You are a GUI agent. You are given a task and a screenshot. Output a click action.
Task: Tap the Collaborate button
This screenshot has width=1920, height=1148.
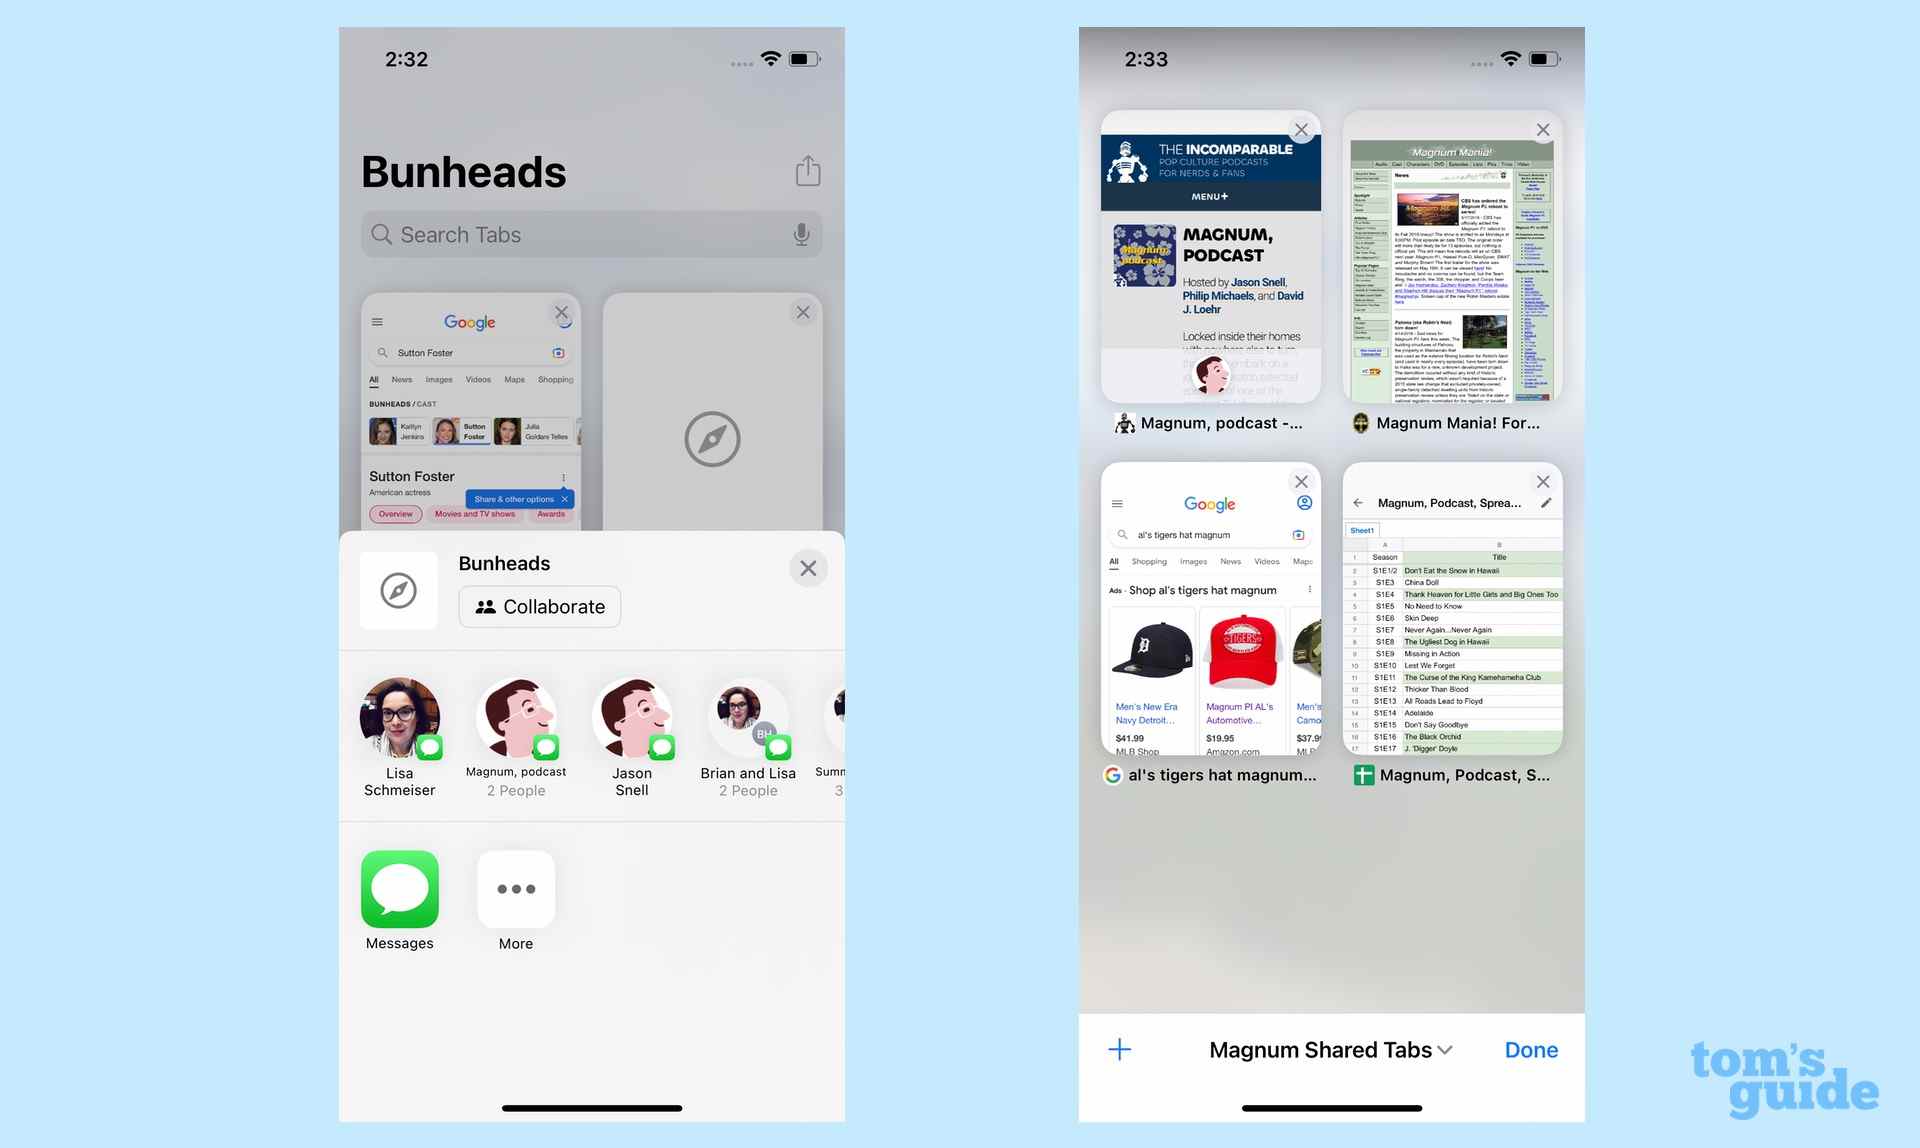pos(541,605)
